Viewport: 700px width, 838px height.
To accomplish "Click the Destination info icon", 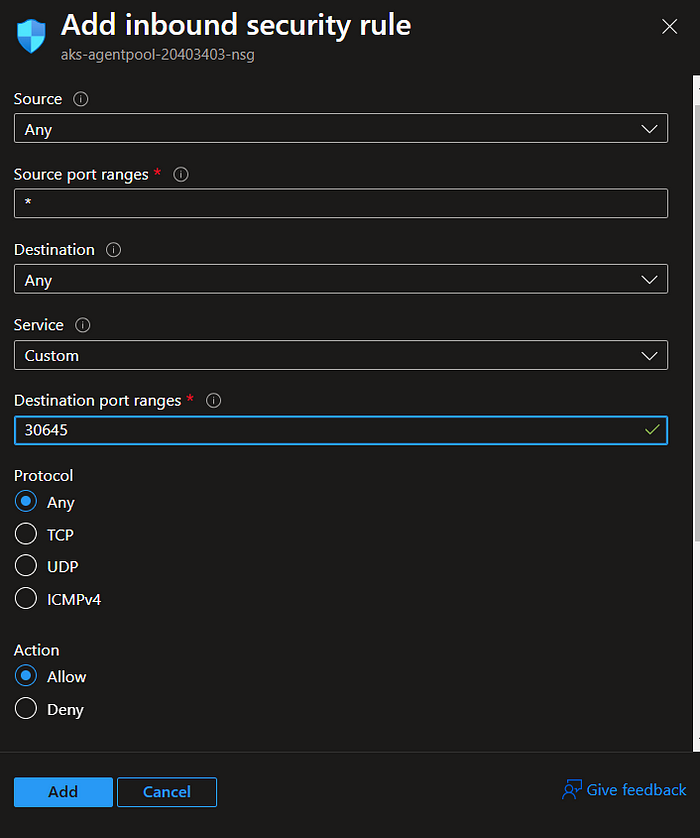I will pos(113,250).
